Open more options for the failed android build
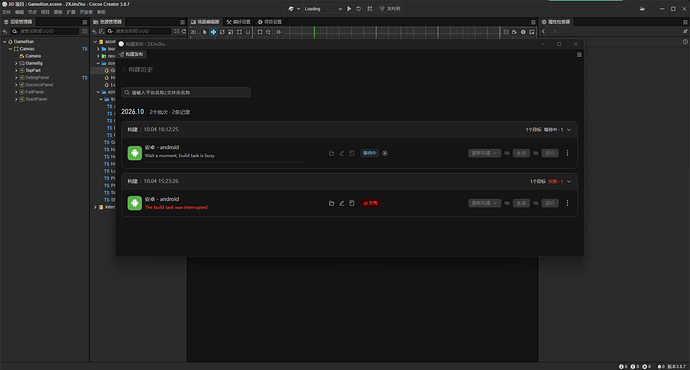This screenshot has height=370, width=690. click(x=567, y=203)
